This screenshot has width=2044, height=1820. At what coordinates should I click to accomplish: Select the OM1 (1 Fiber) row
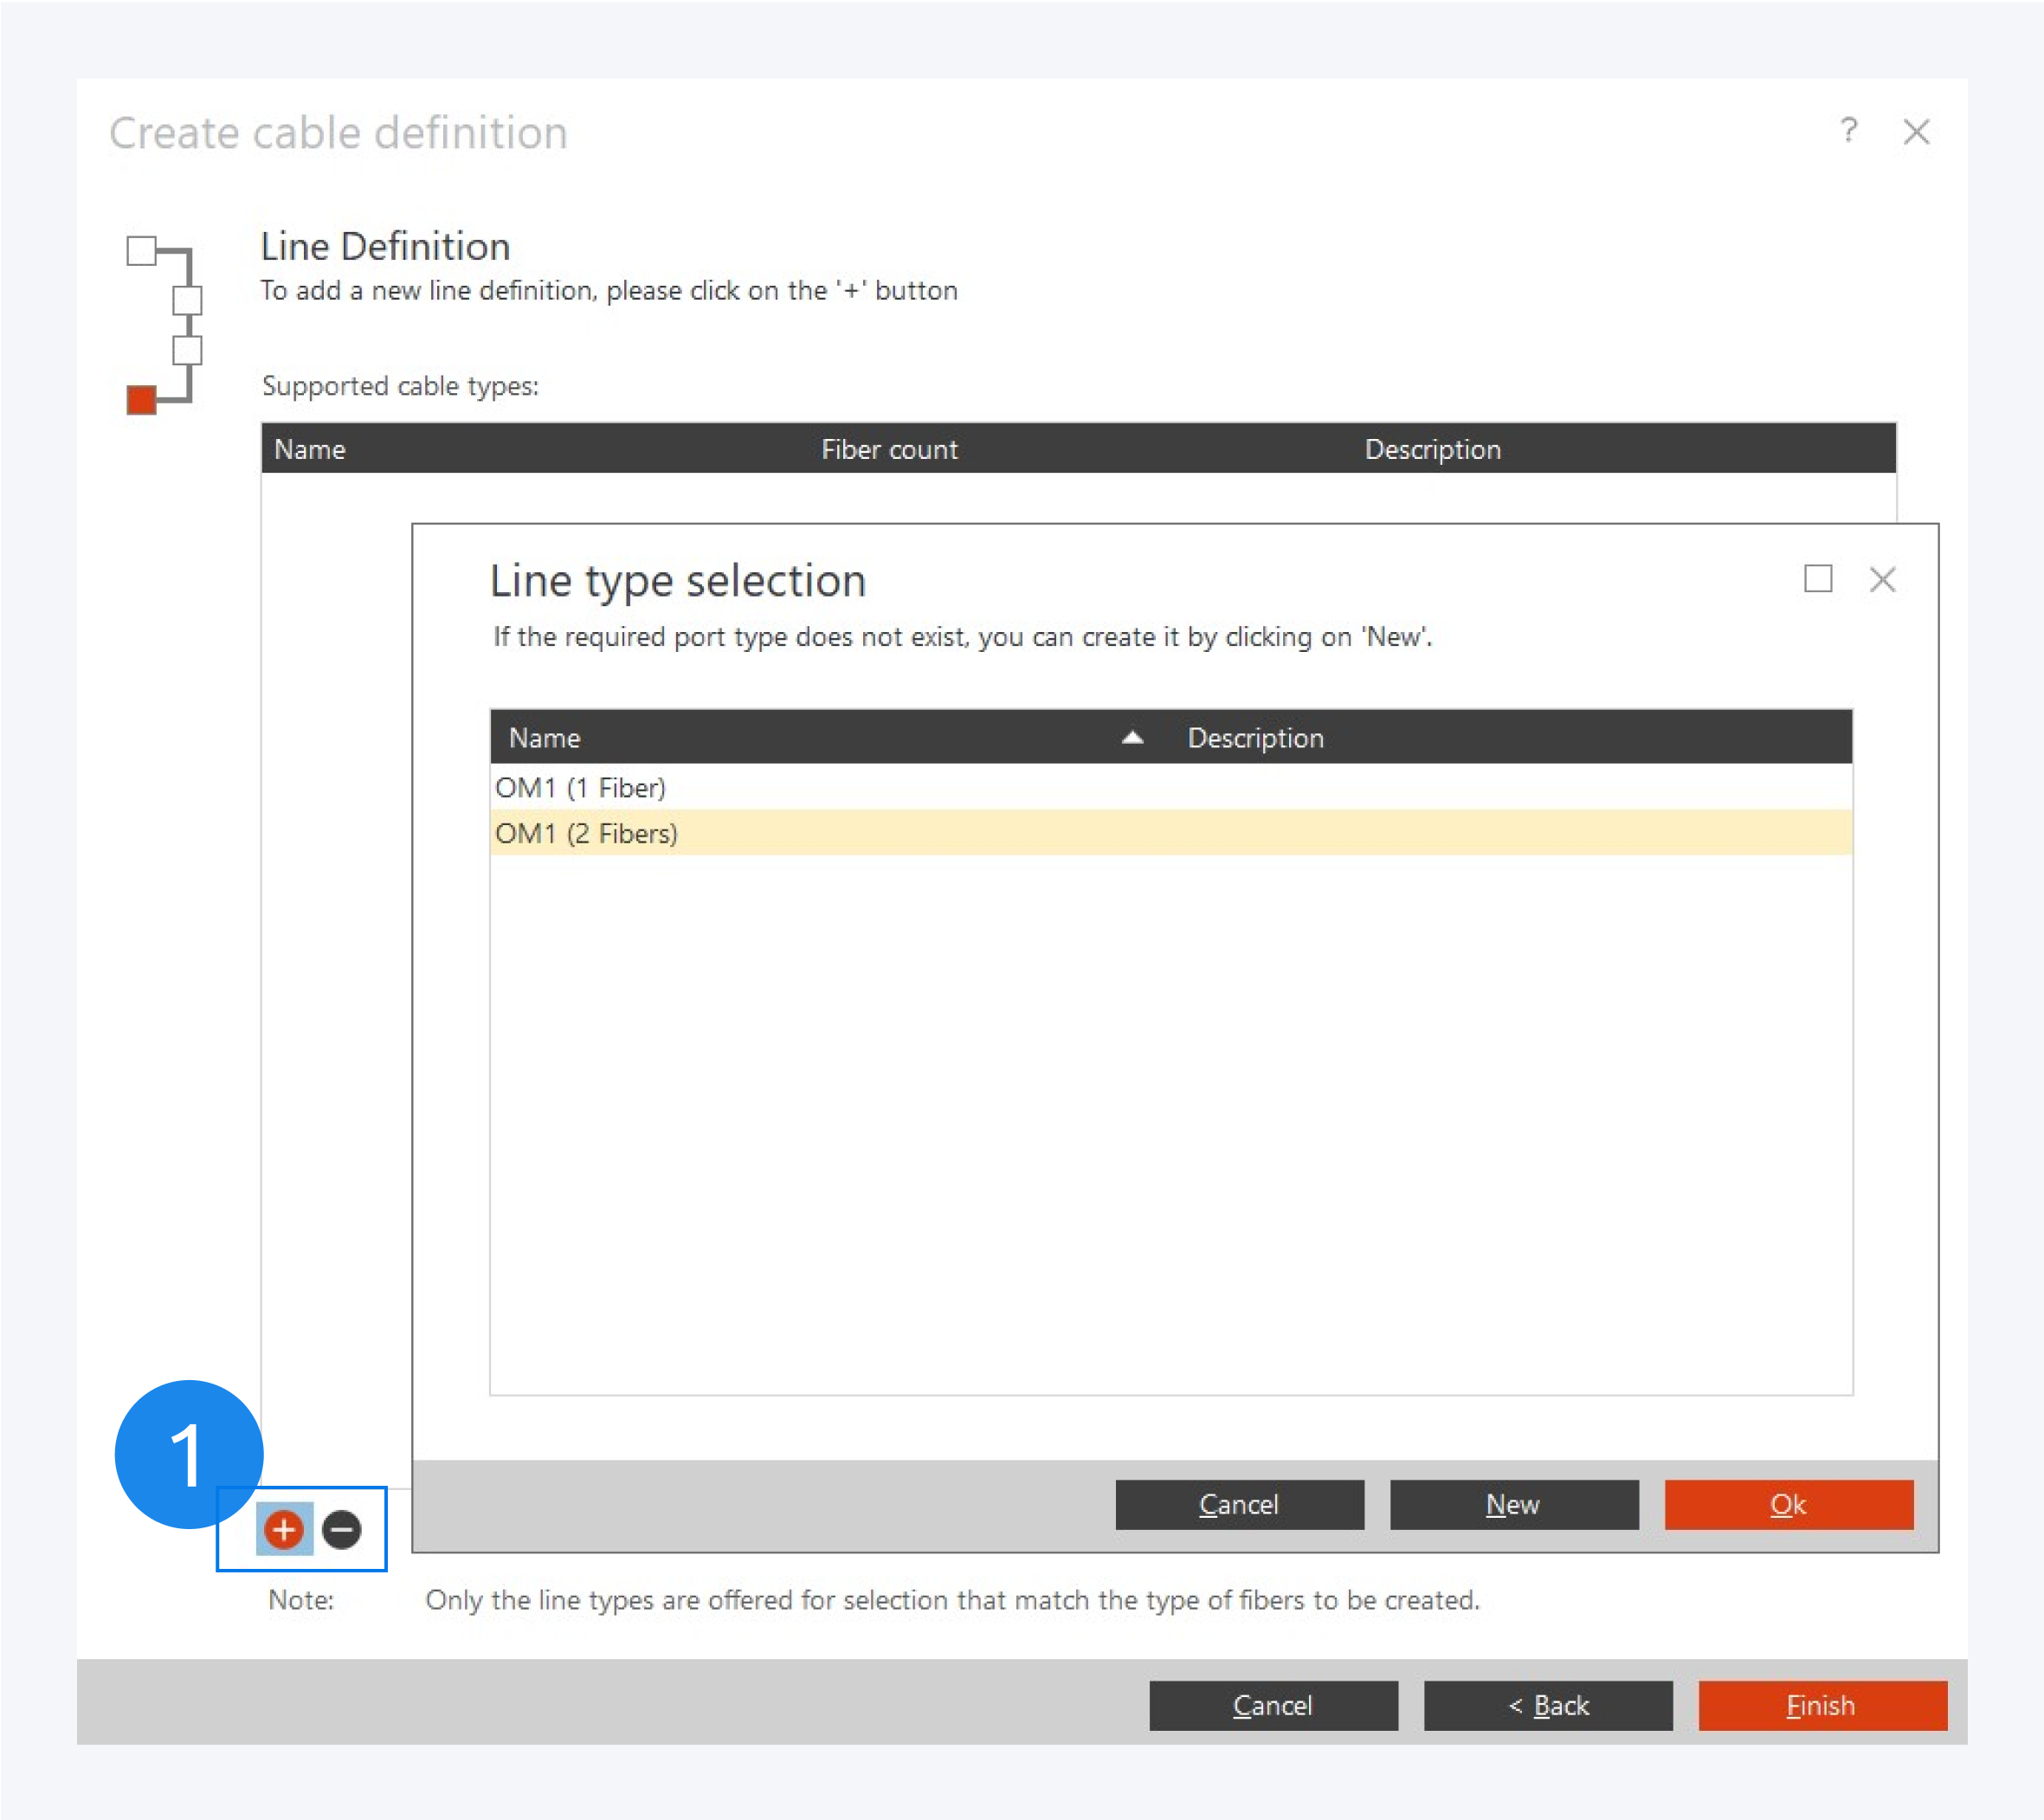point(580,788)
